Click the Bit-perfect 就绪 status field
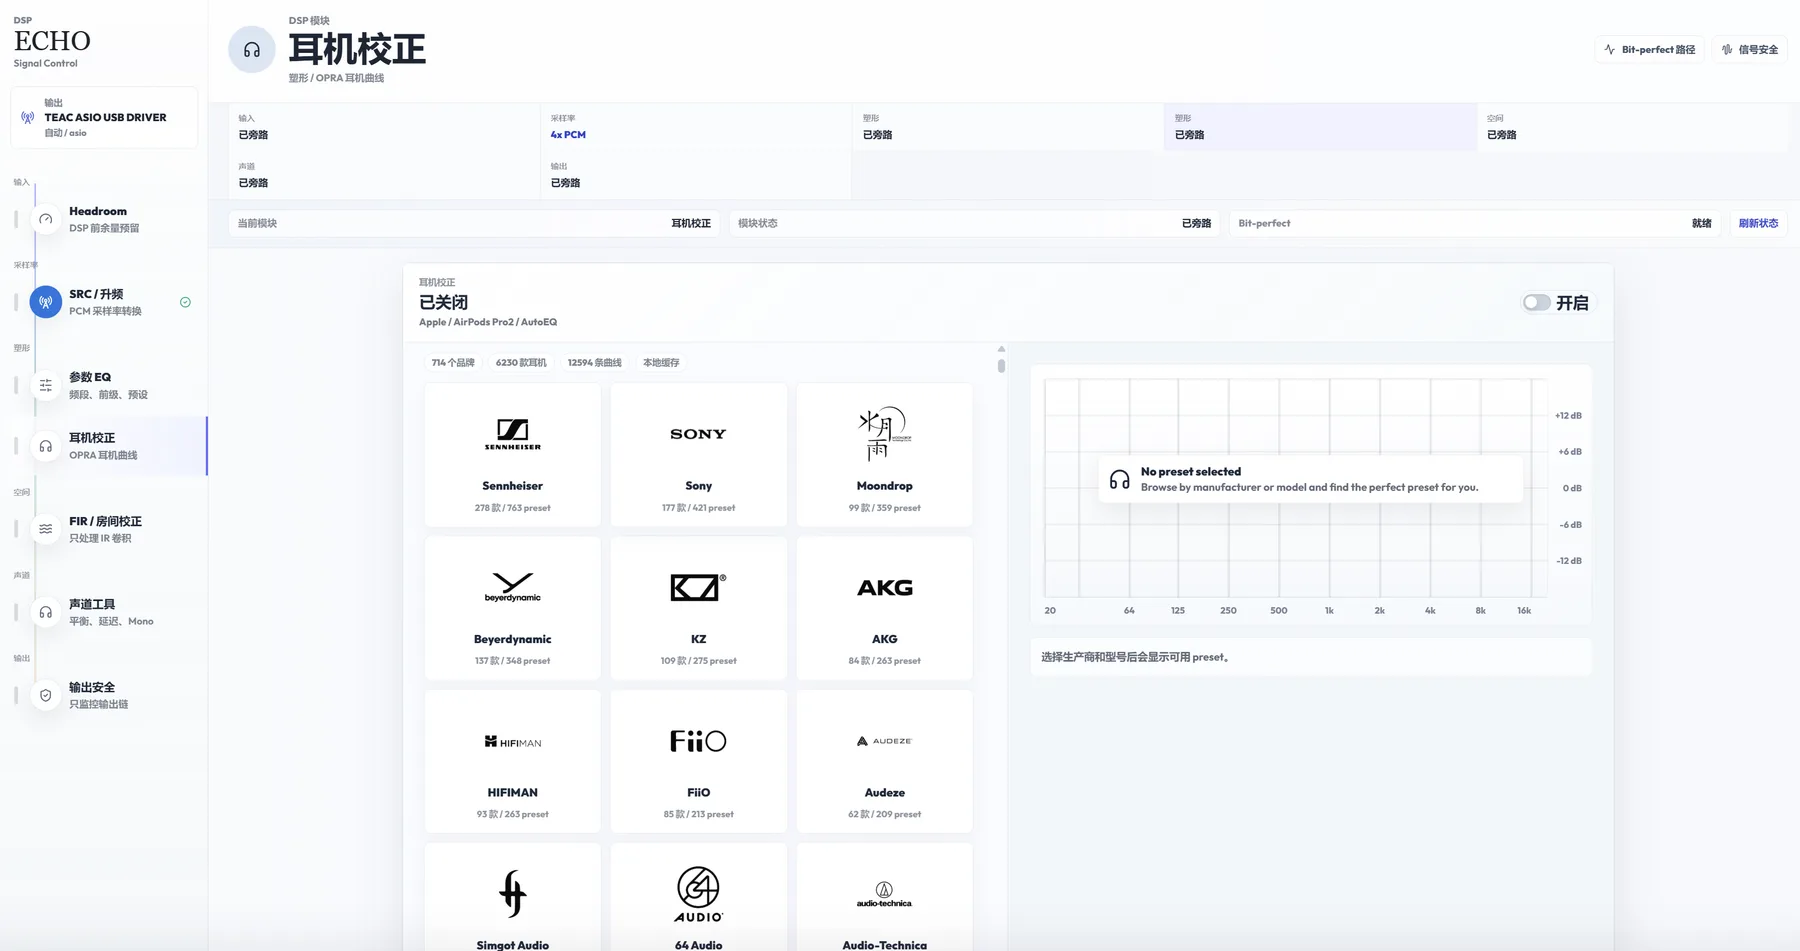The image size is (1800, 951). click(1475, 223)
